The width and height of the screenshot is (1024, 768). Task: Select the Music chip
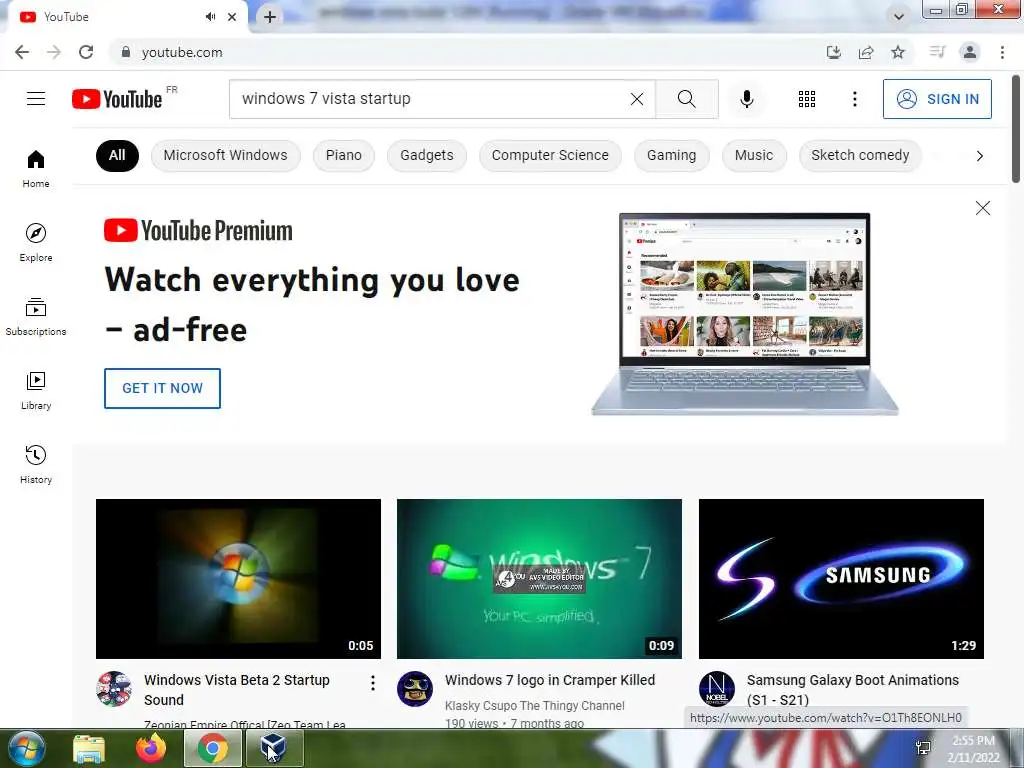754,155
